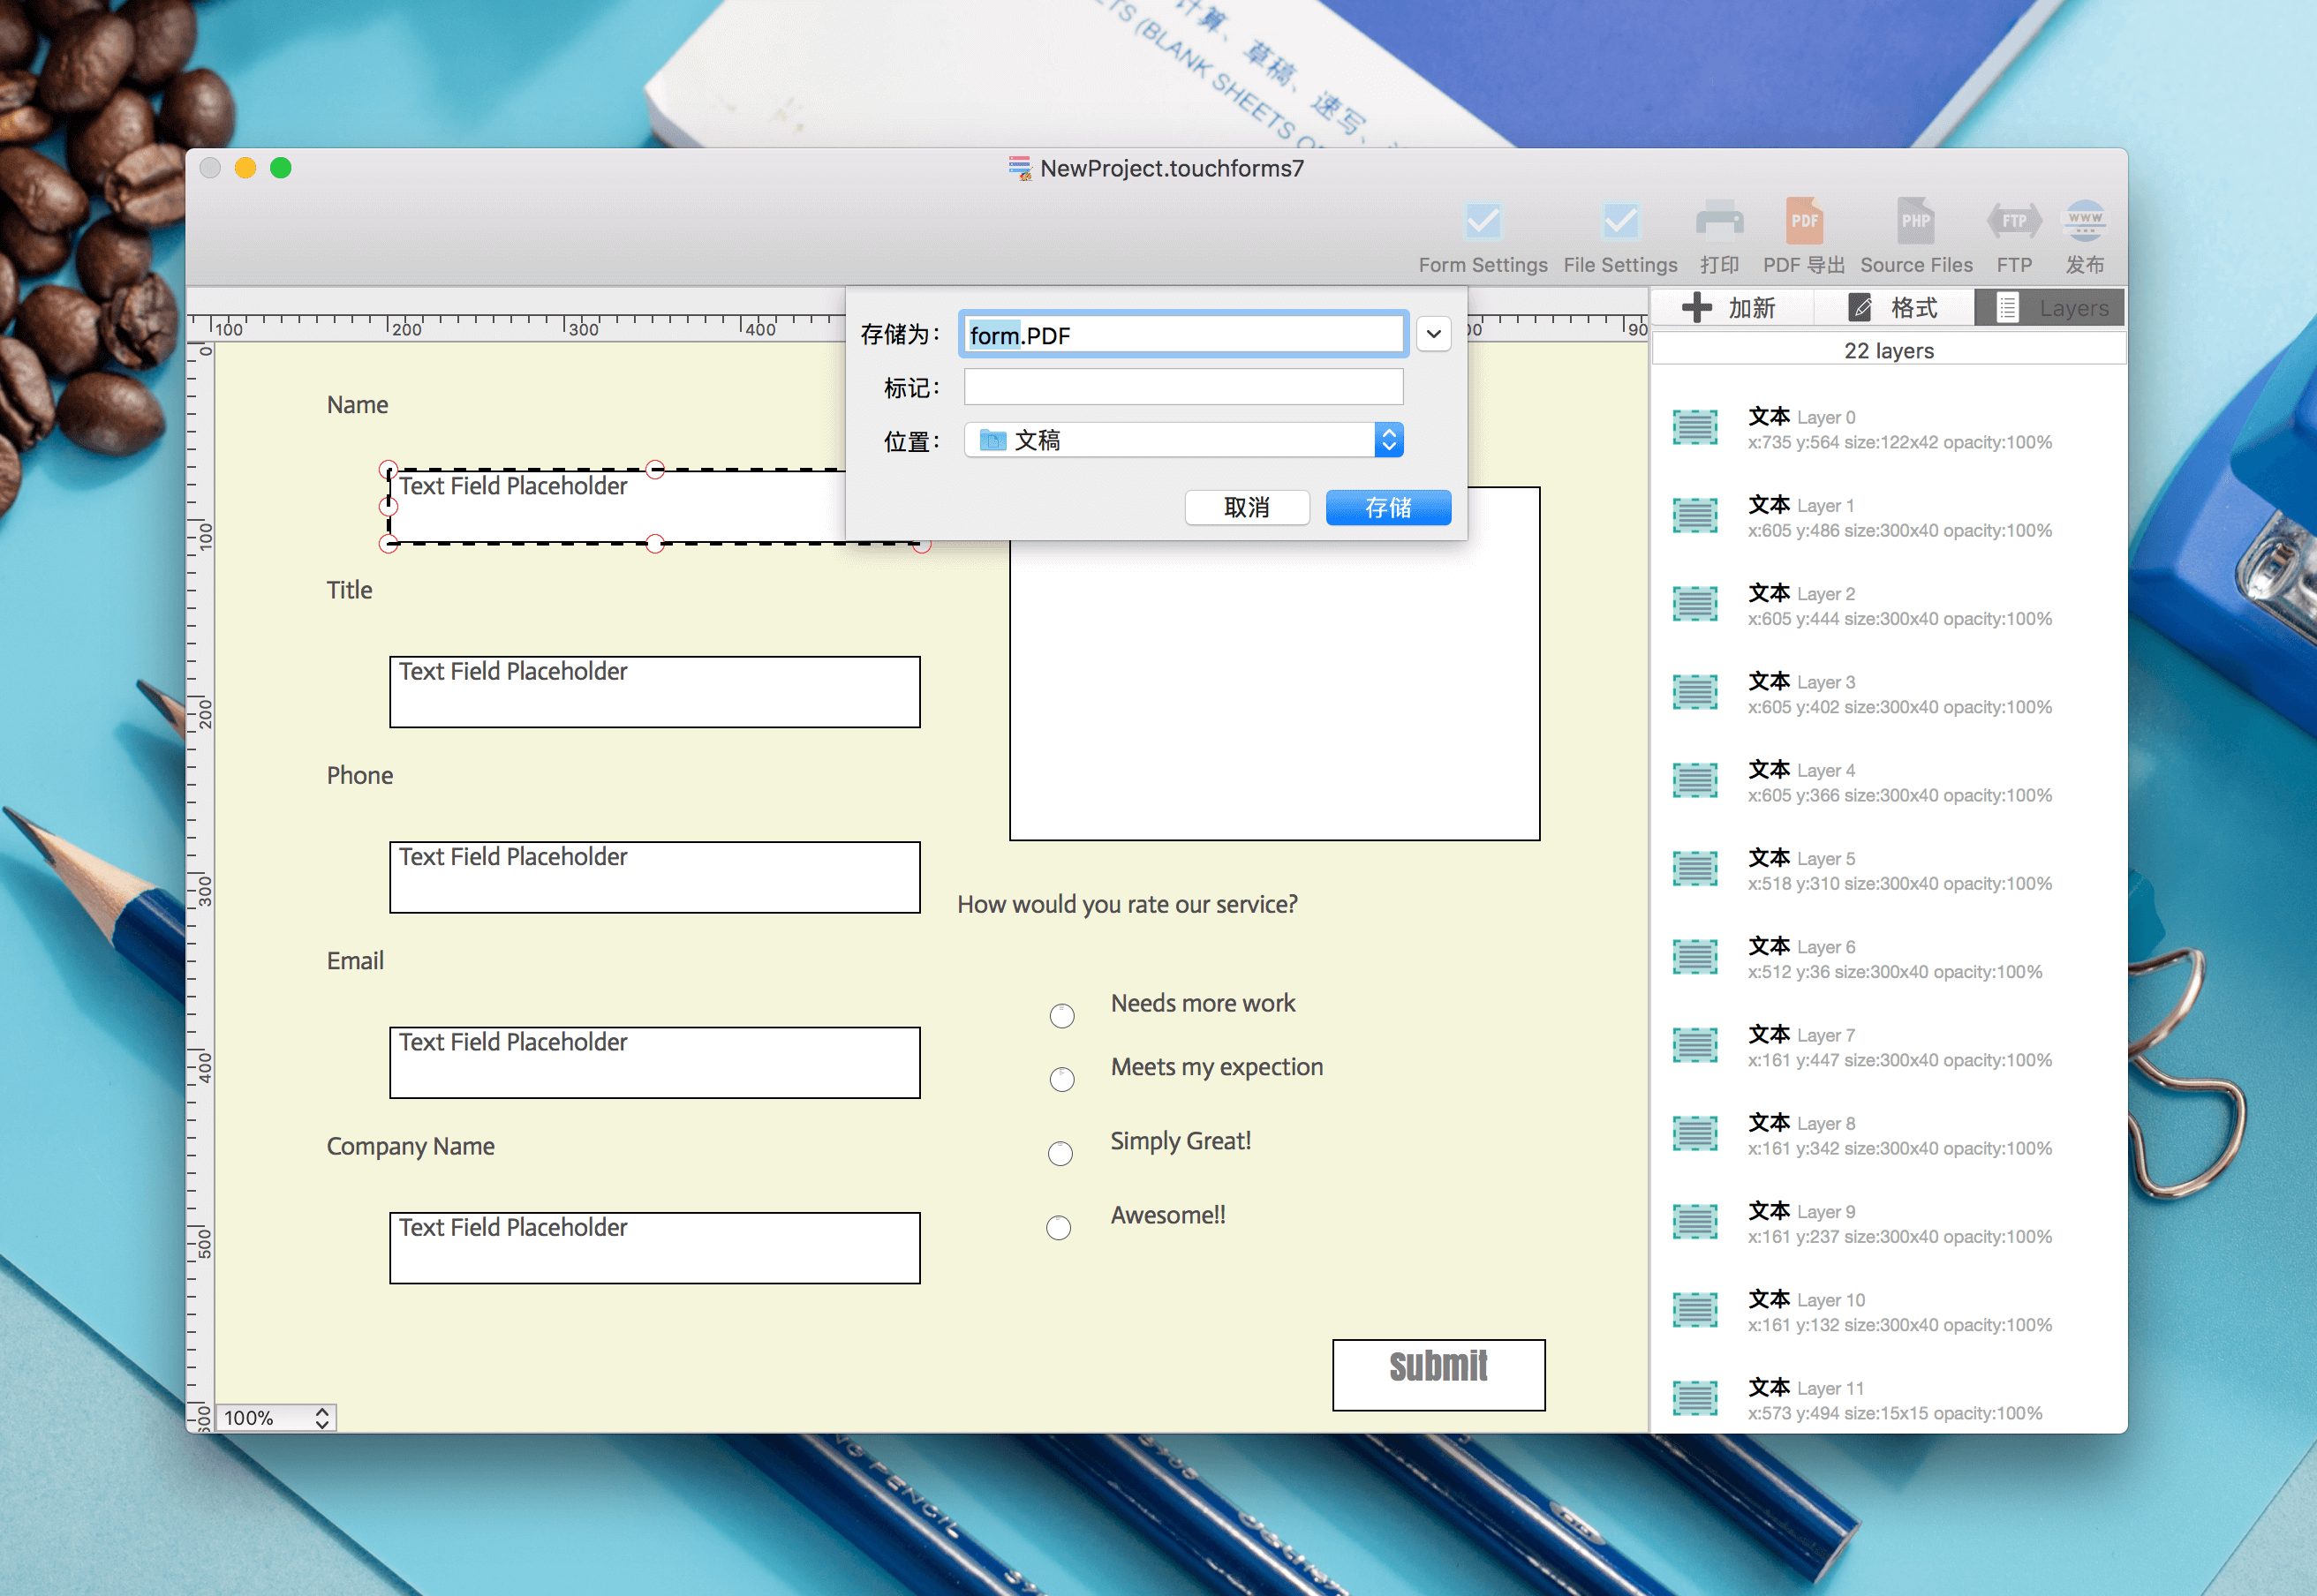Click the Layer 9 list icon
The height and width of the screenshot is (1596, 2317).
coord(1695,1222)
